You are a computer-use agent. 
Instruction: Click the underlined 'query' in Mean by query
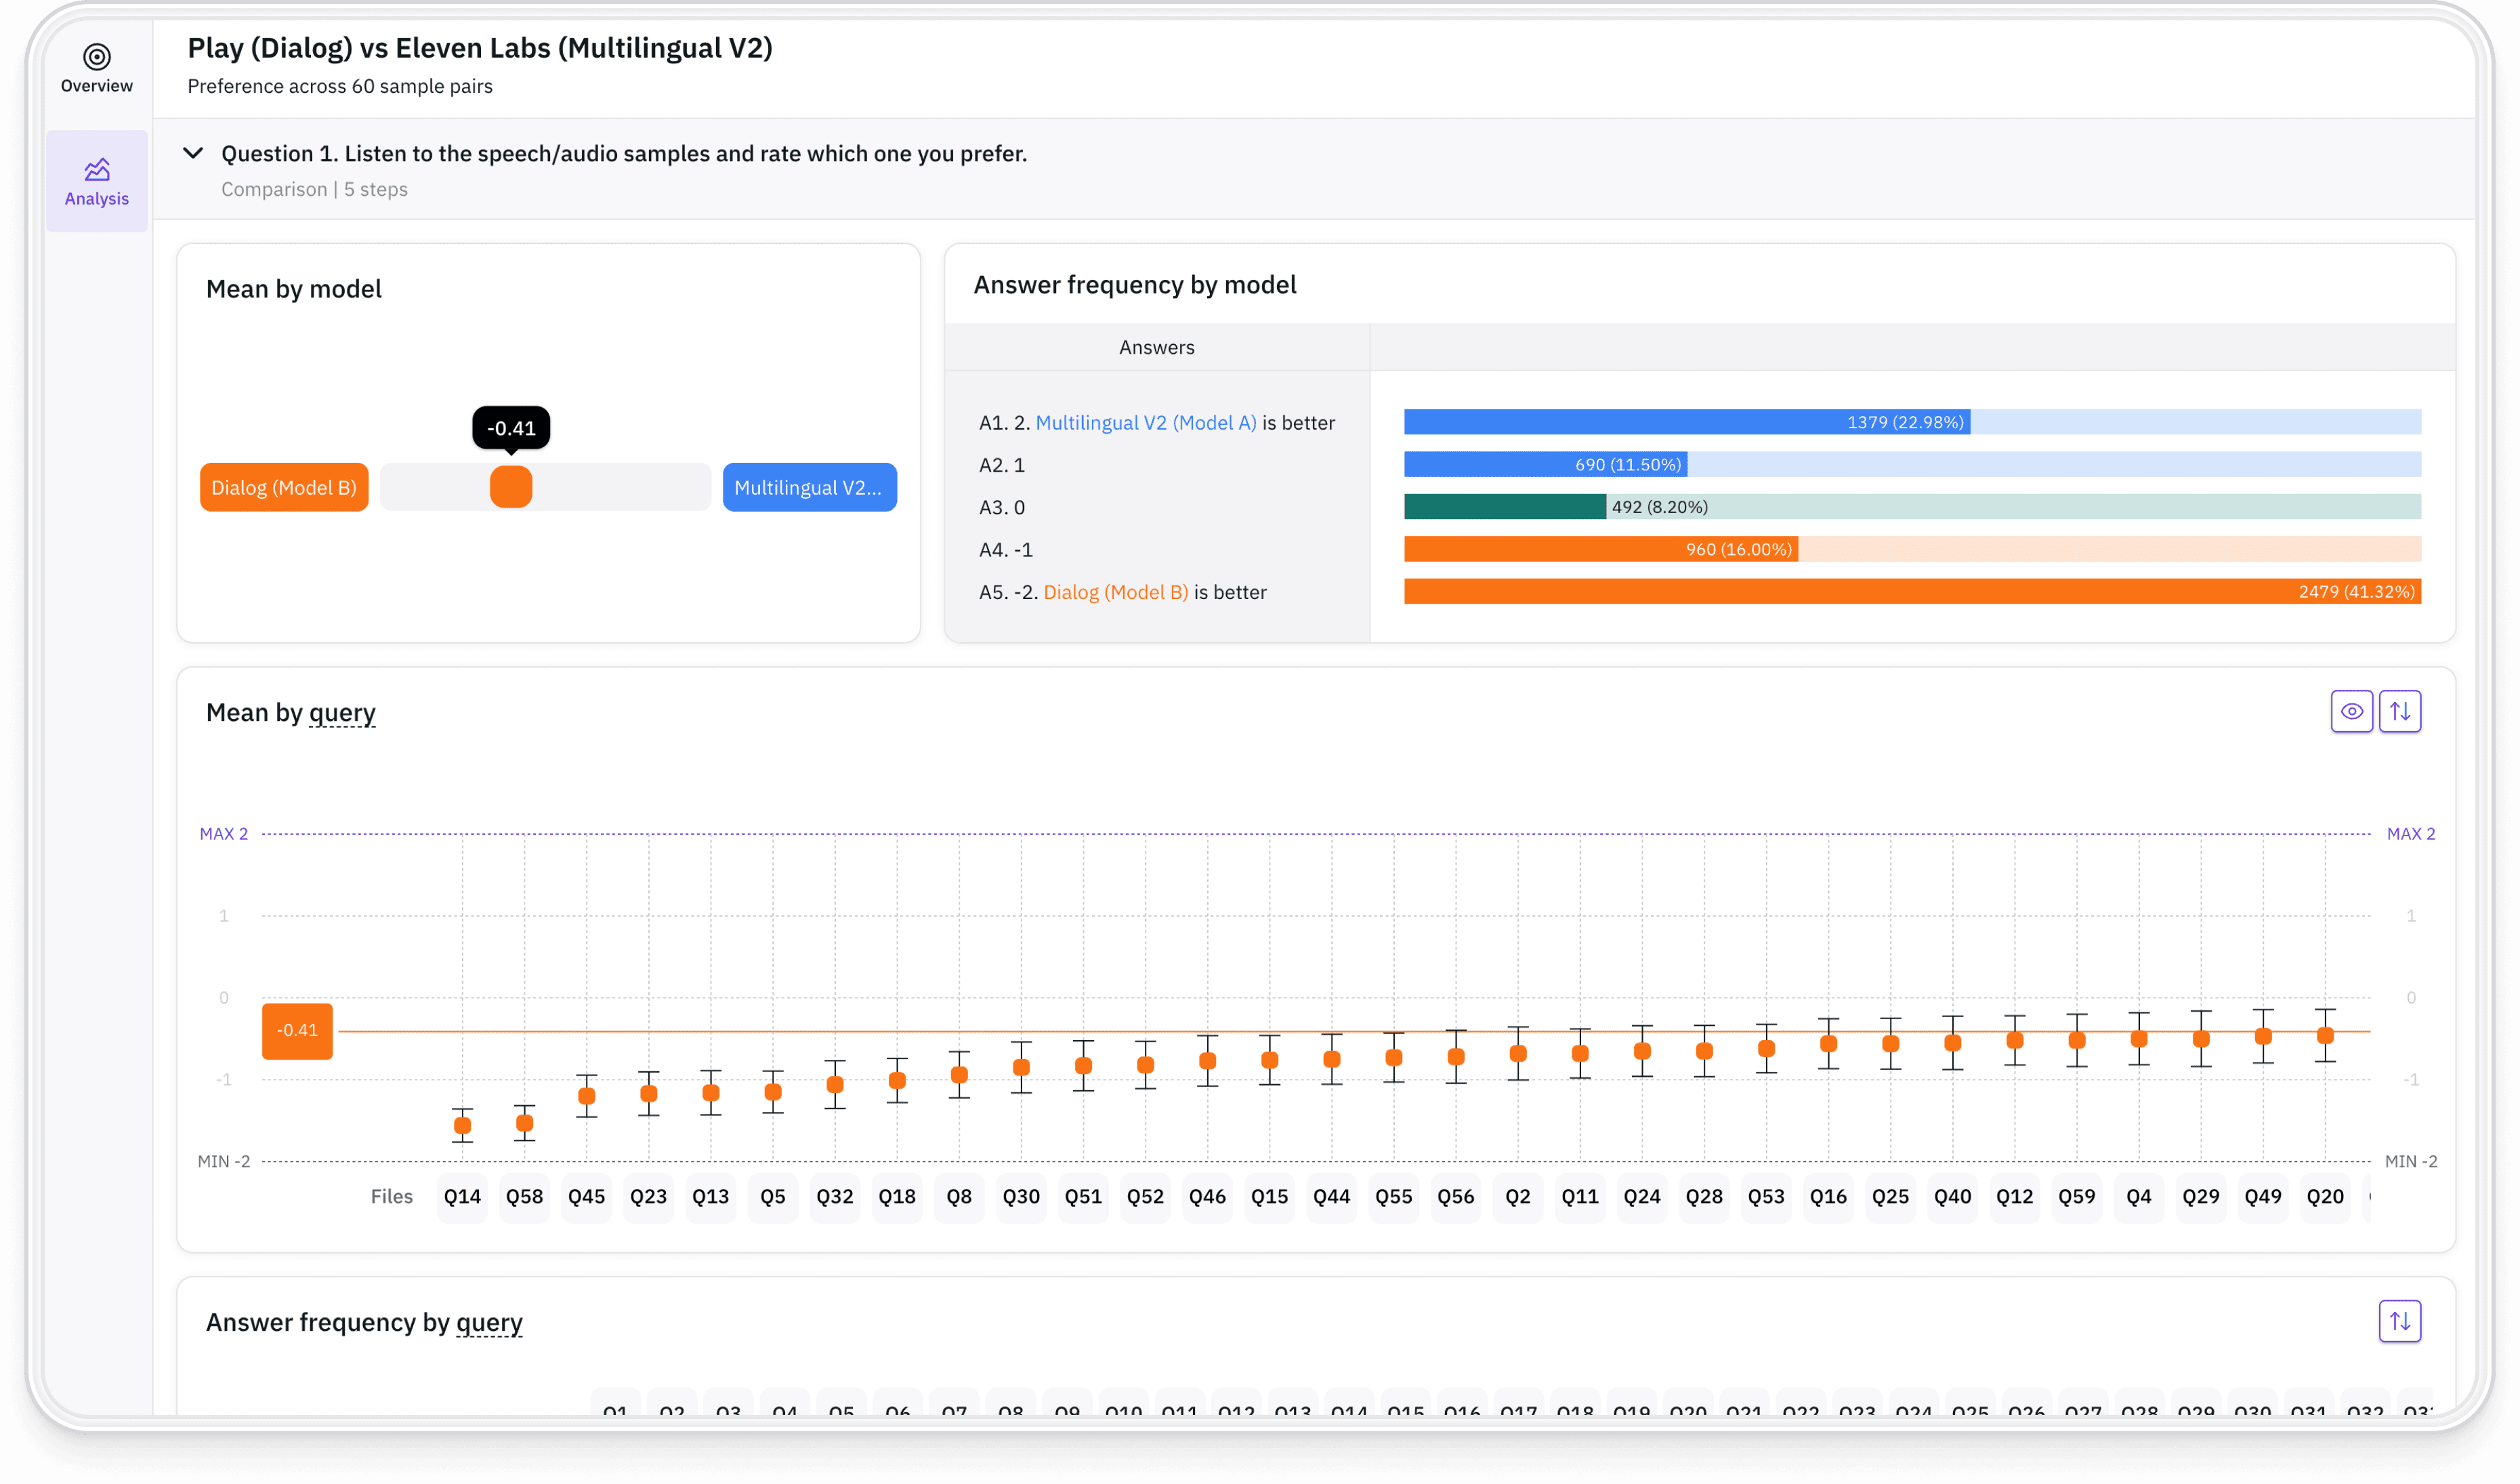[x=342, y=712]
